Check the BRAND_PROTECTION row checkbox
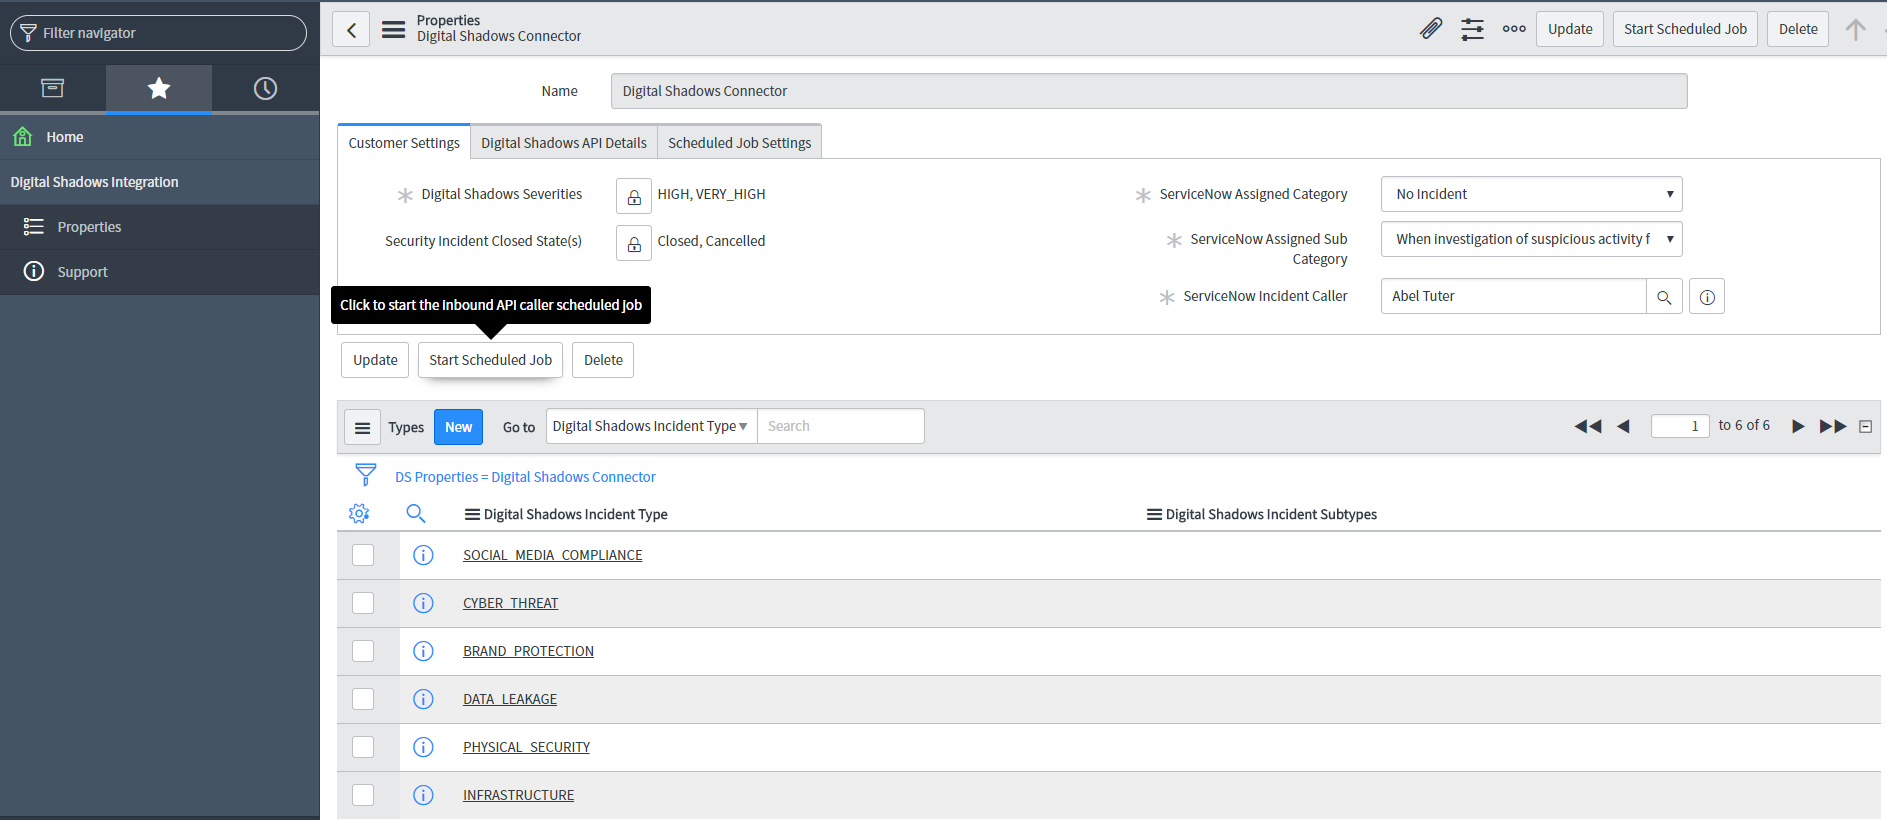This screenshot has height=820, width=1887. [x=363, y=651]
